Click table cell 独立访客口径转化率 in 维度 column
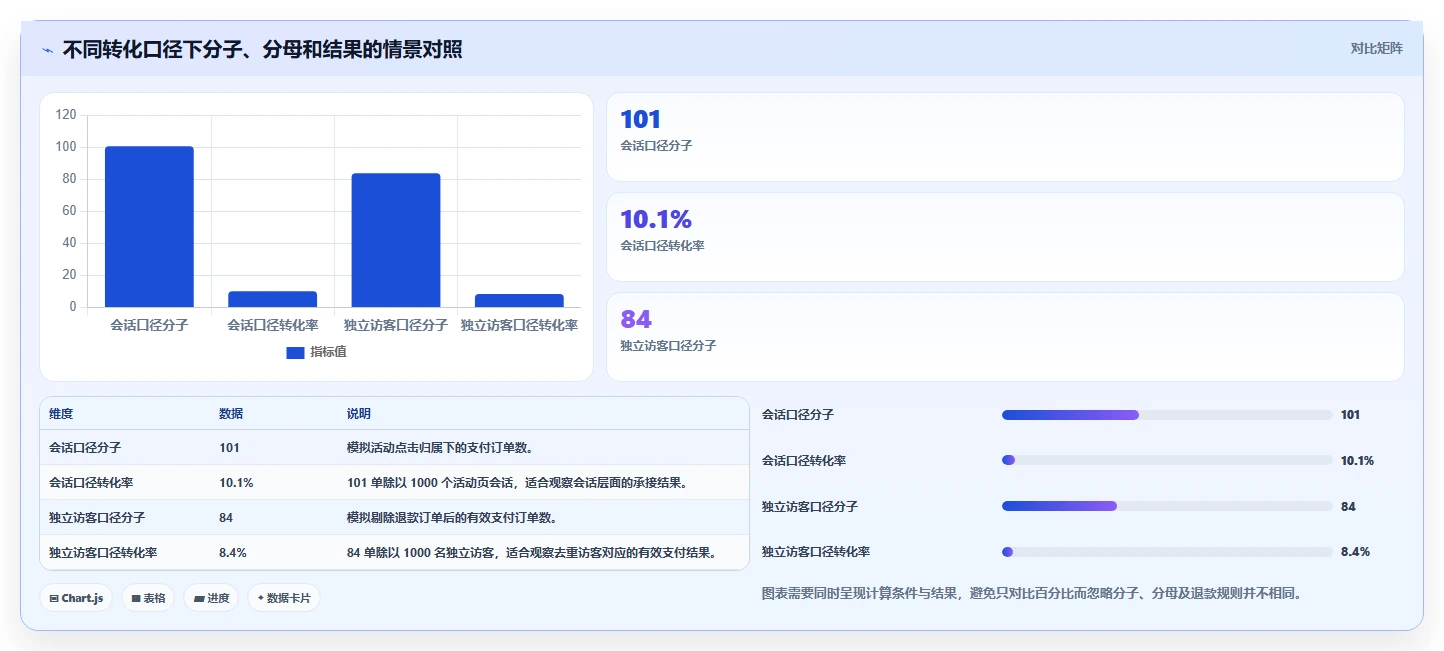Screen dimensions: 1444x651 pos(103,553)
